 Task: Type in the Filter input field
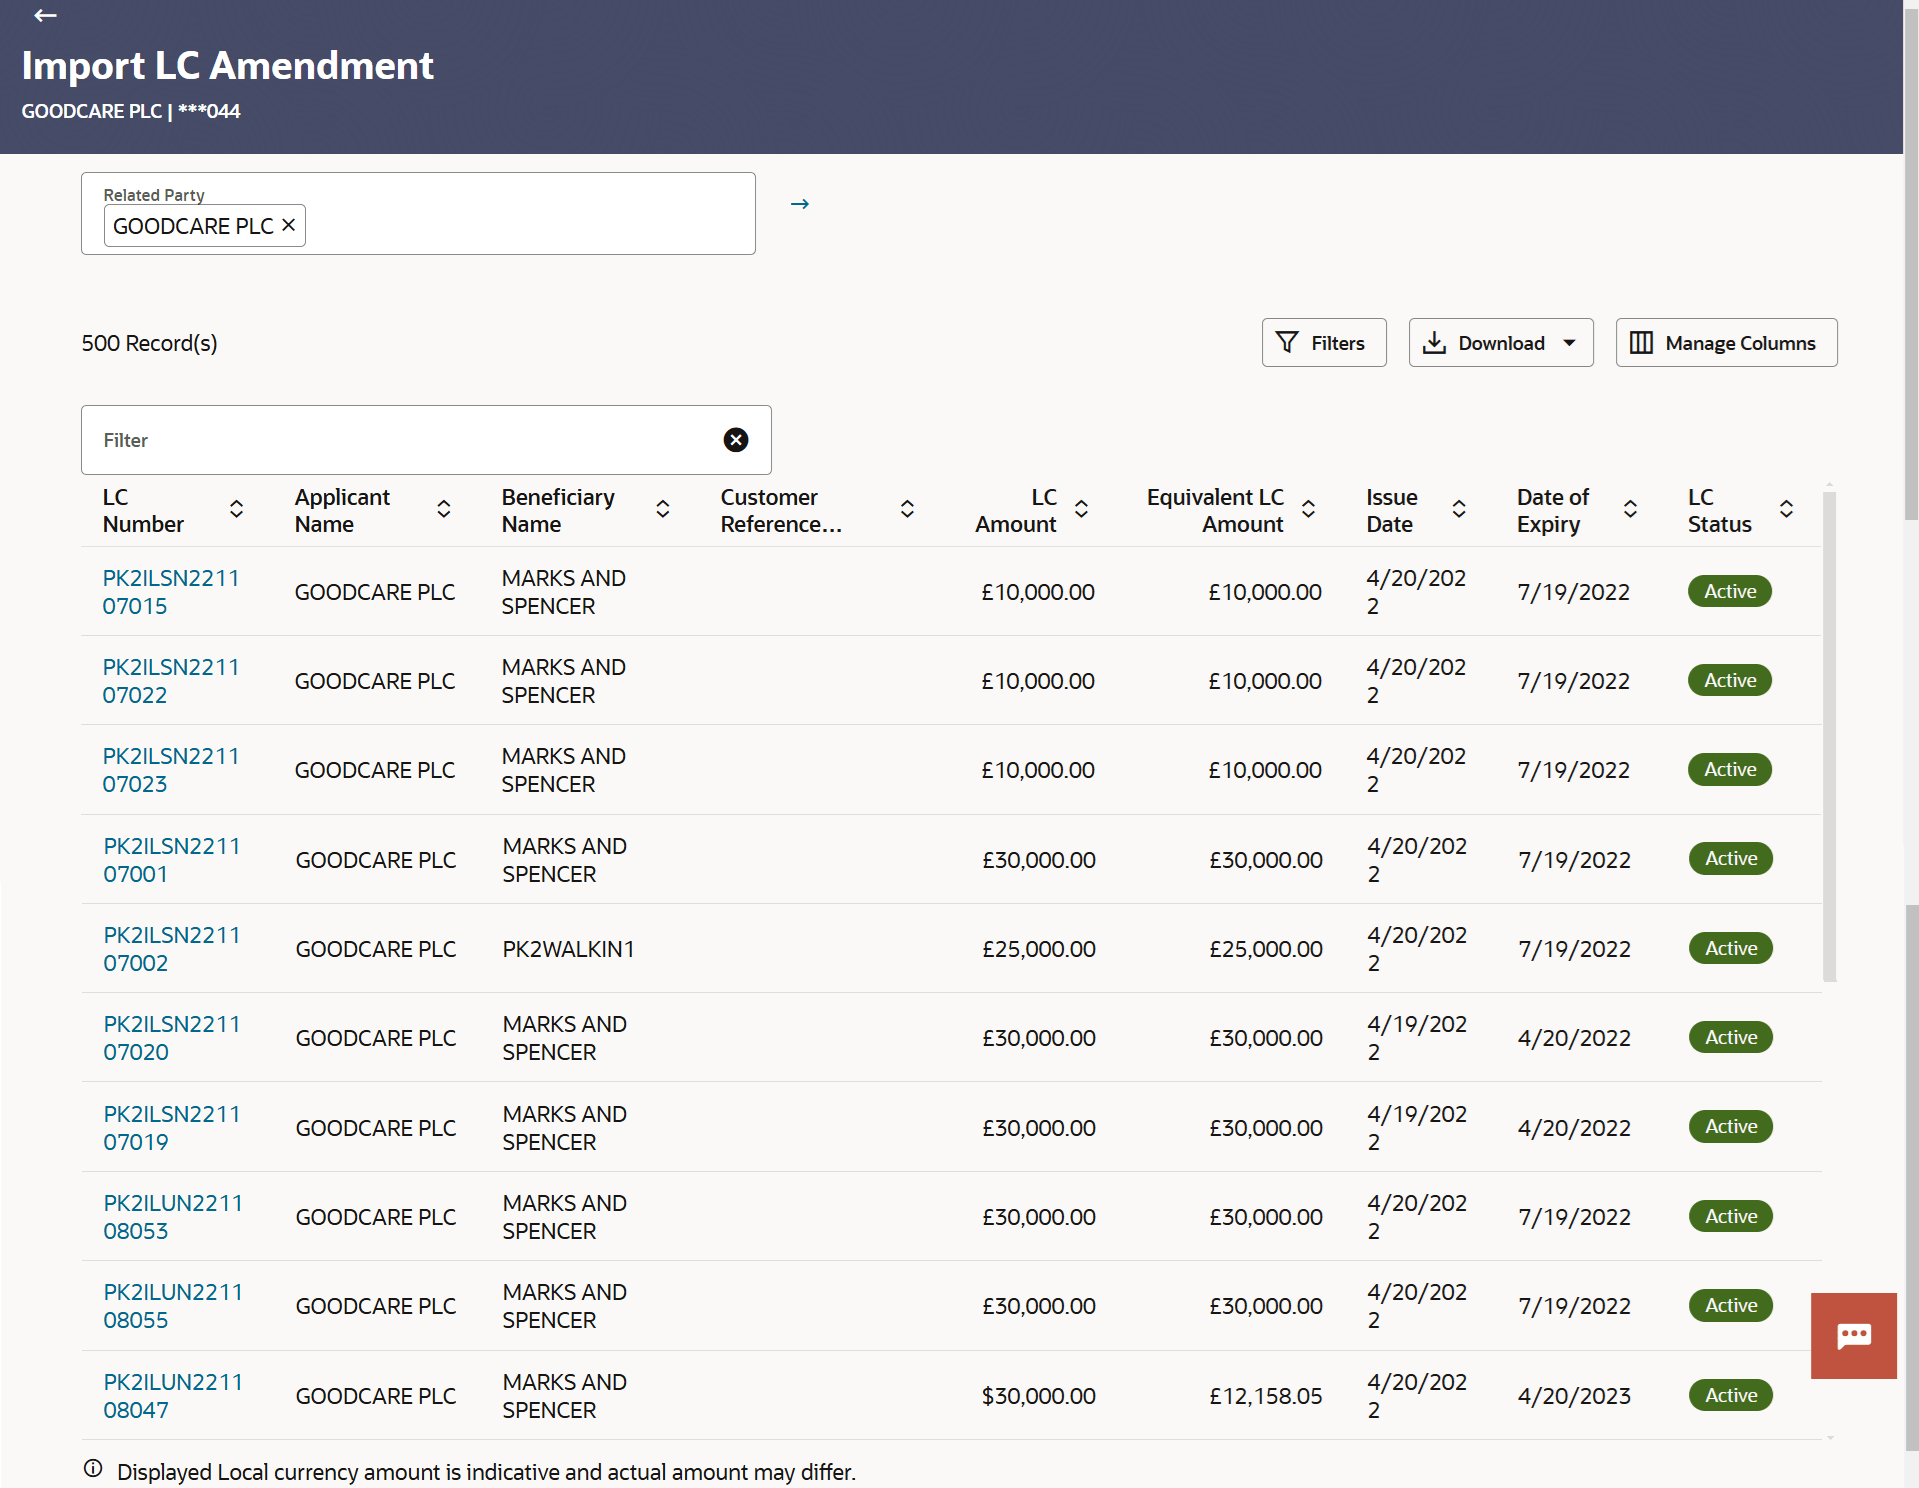point(400,440)
